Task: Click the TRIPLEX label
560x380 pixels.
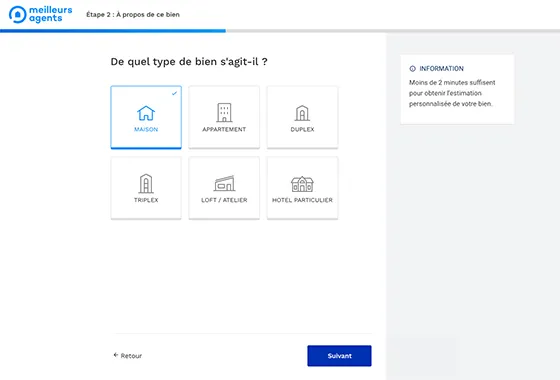Action: [146, 200]
